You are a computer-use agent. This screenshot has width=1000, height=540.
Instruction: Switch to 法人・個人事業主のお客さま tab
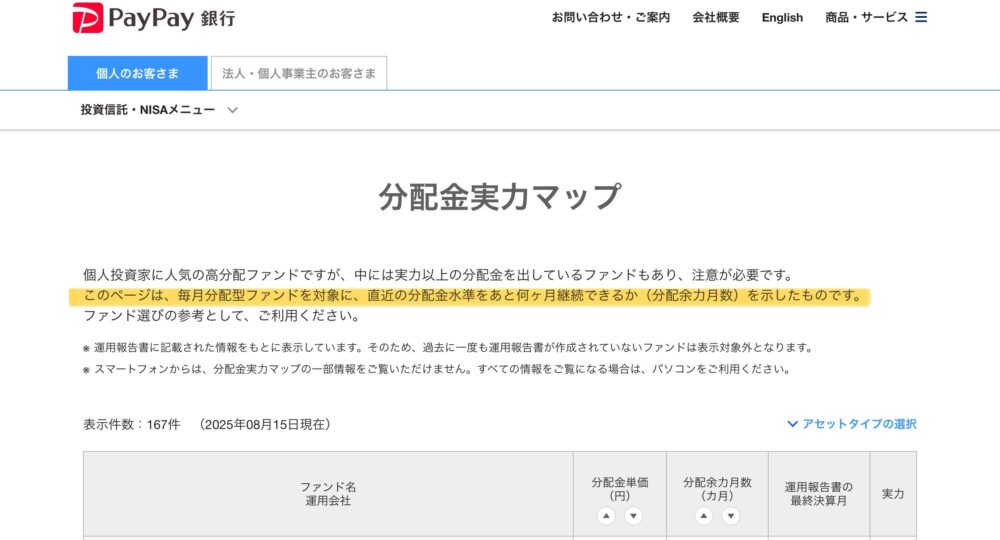tap(299, 73)
